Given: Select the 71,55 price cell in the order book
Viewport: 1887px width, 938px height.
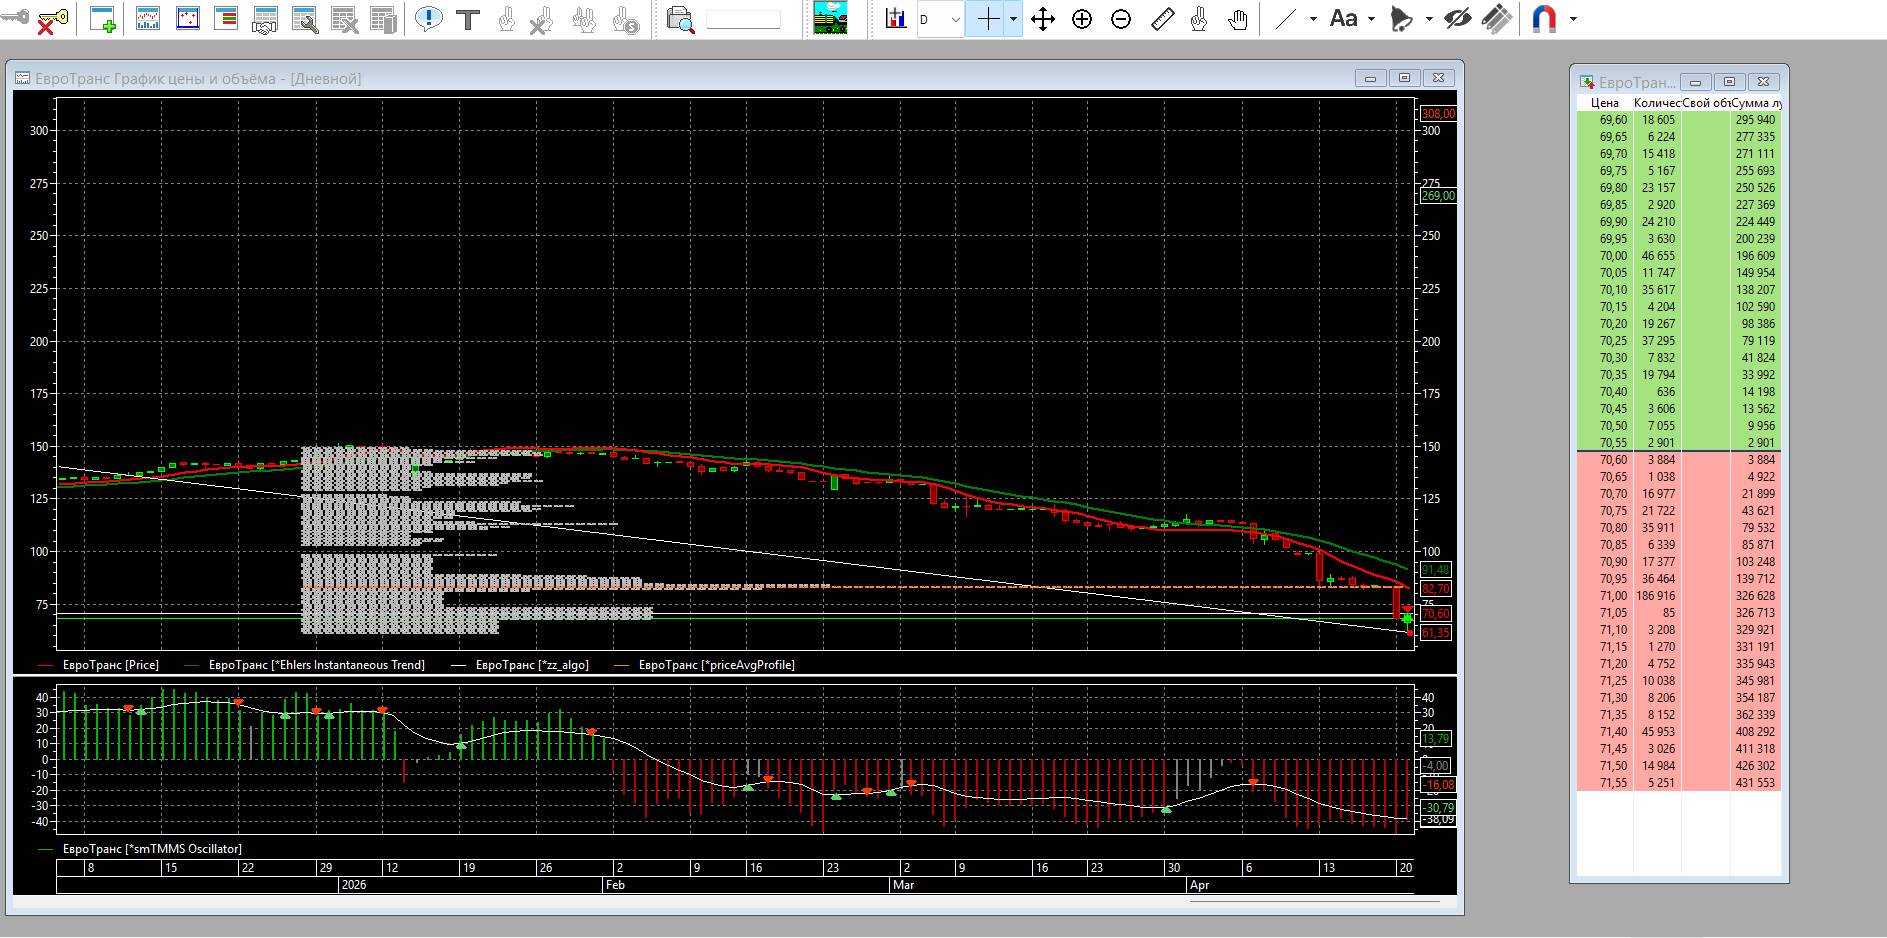Looking at the screenshot, I should 1604,783.
